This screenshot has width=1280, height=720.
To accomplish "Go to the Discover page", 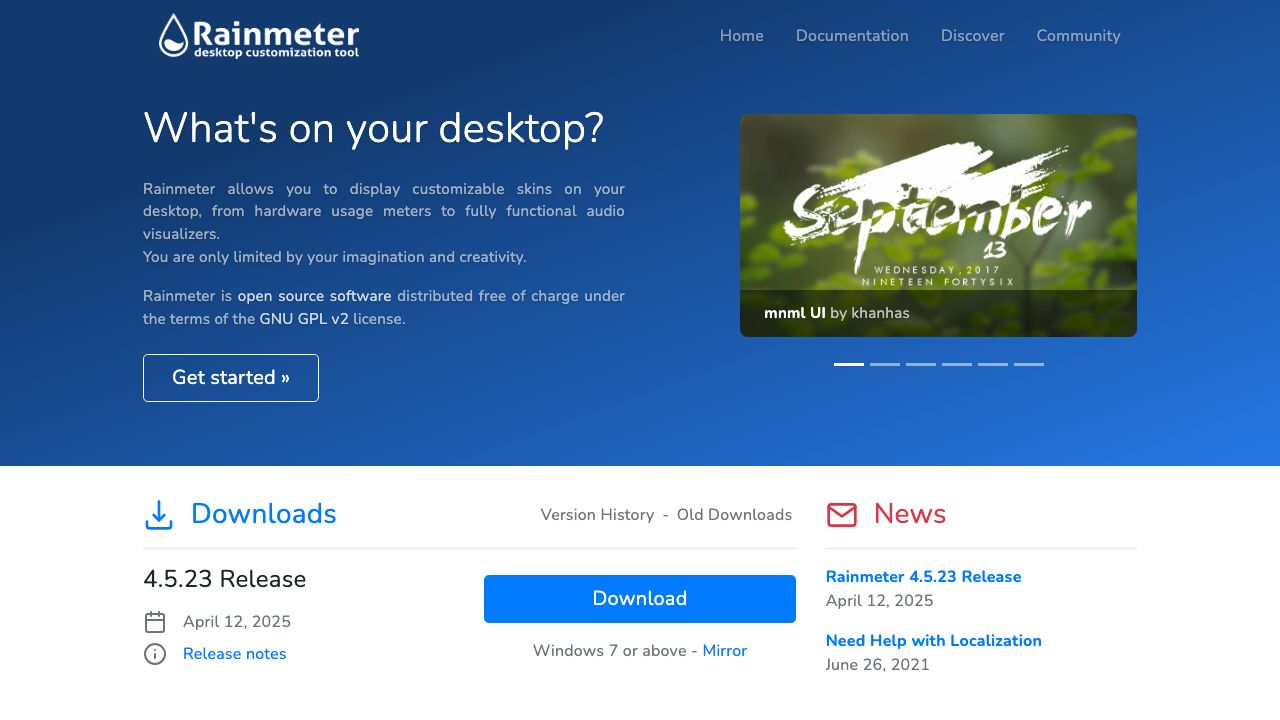I will [972, 36].
